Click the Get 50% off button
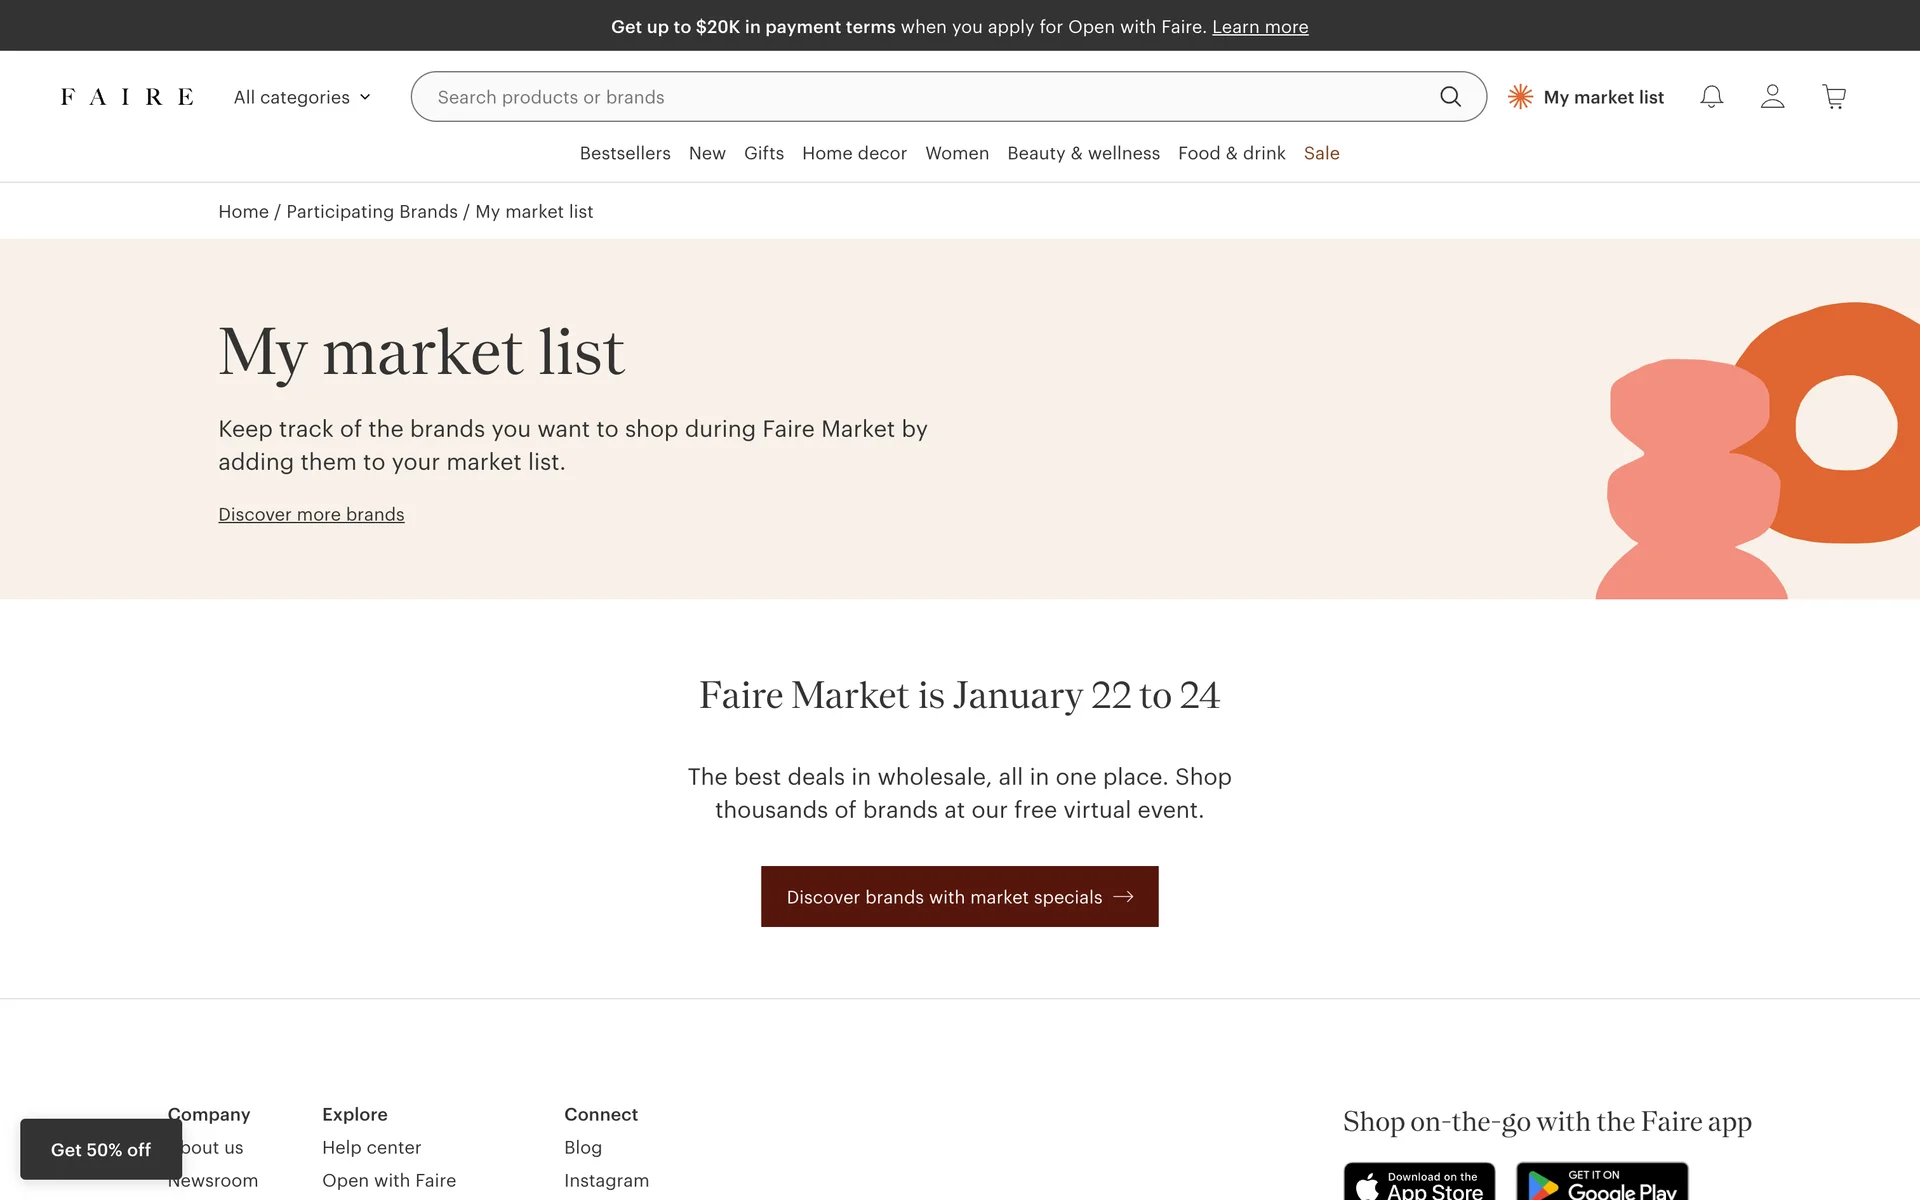This screenshot has width=1920, height=1200. pos(101,1150)
